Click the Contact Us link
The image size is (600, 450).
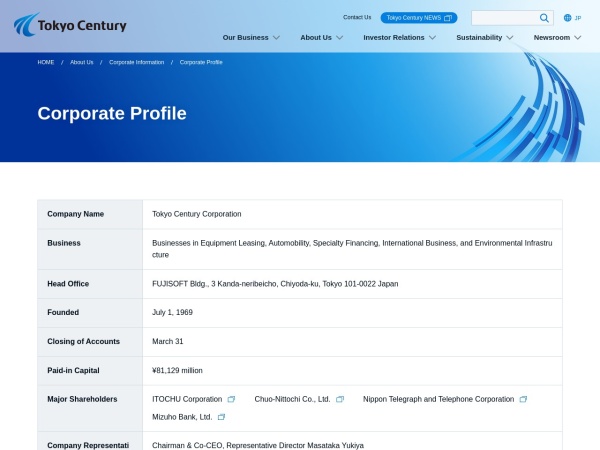pyautogui.click(x=357, y=18)
